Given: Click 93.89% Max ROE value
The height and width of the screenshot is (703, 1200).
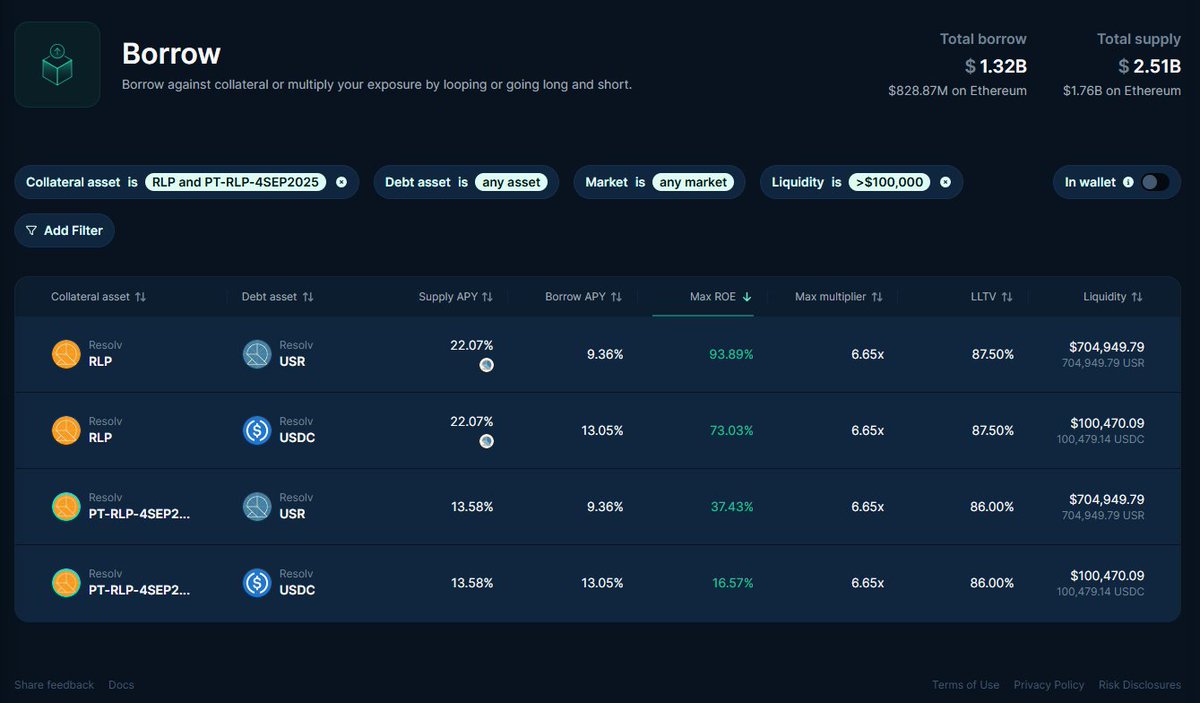Looking at the screenshot, I should click(732, 354).
